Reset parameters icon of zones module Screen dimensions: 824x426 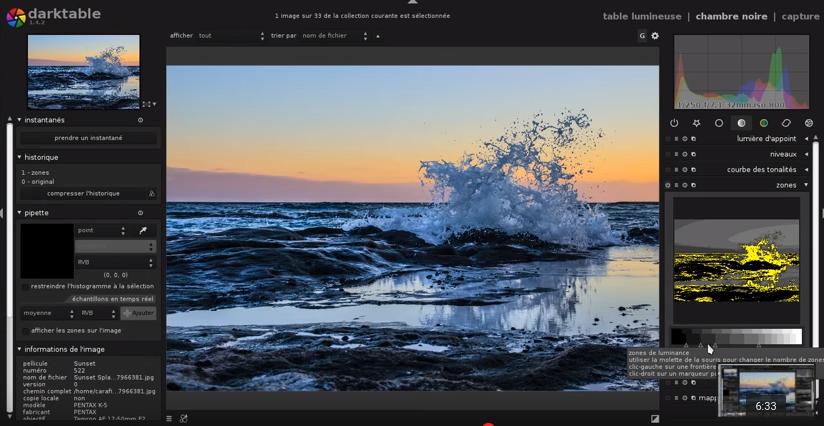685,185
